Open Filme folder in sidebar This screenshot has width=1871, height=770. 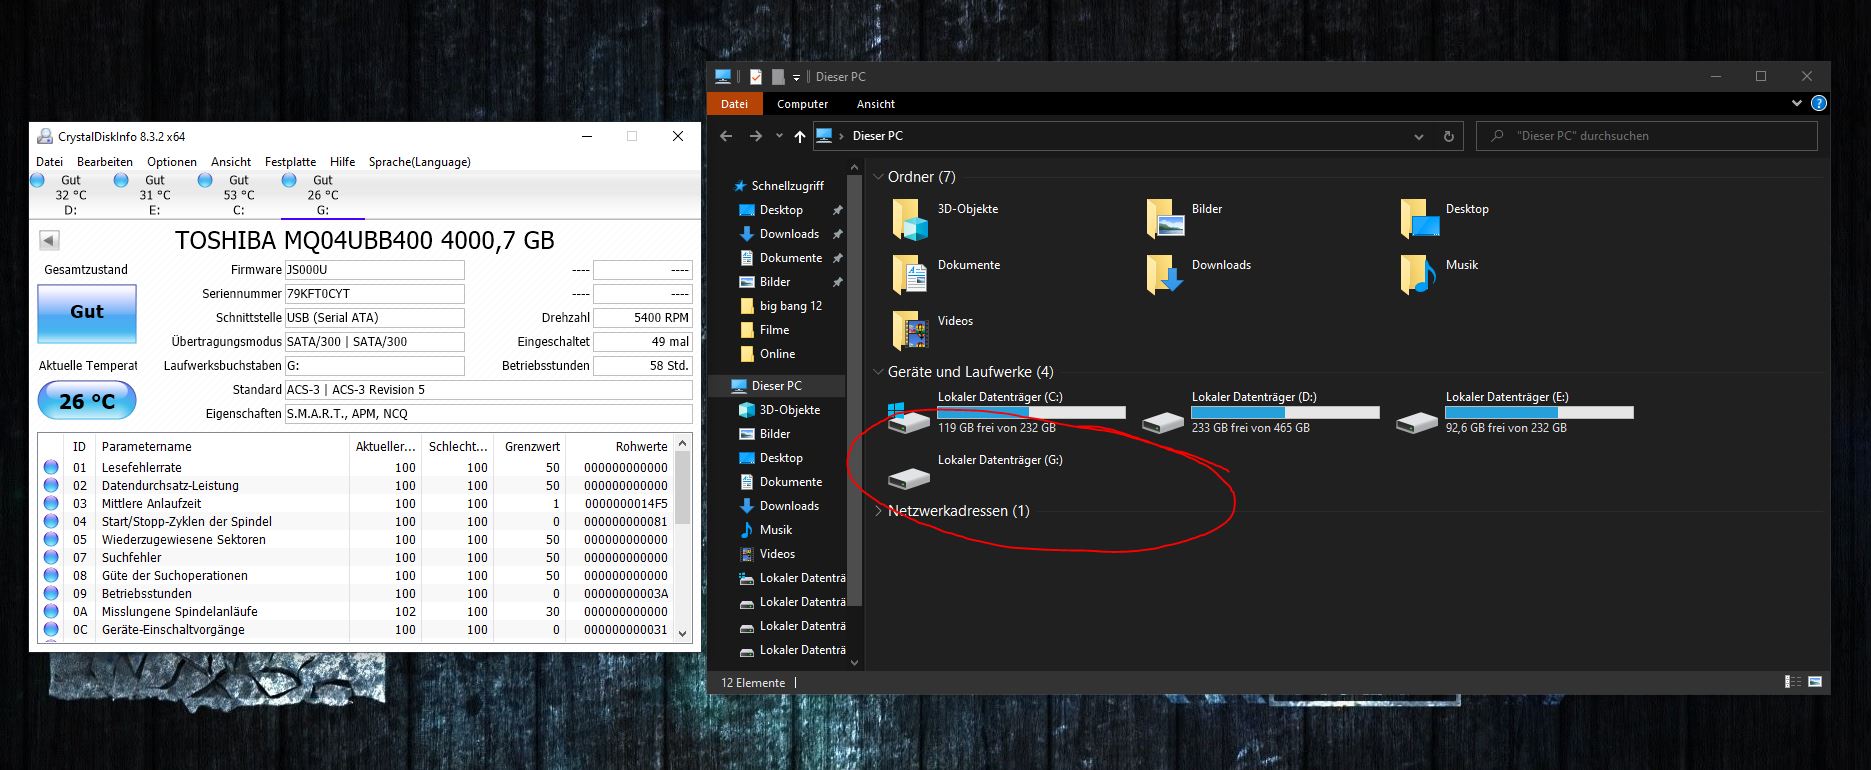tap(774, 330)
